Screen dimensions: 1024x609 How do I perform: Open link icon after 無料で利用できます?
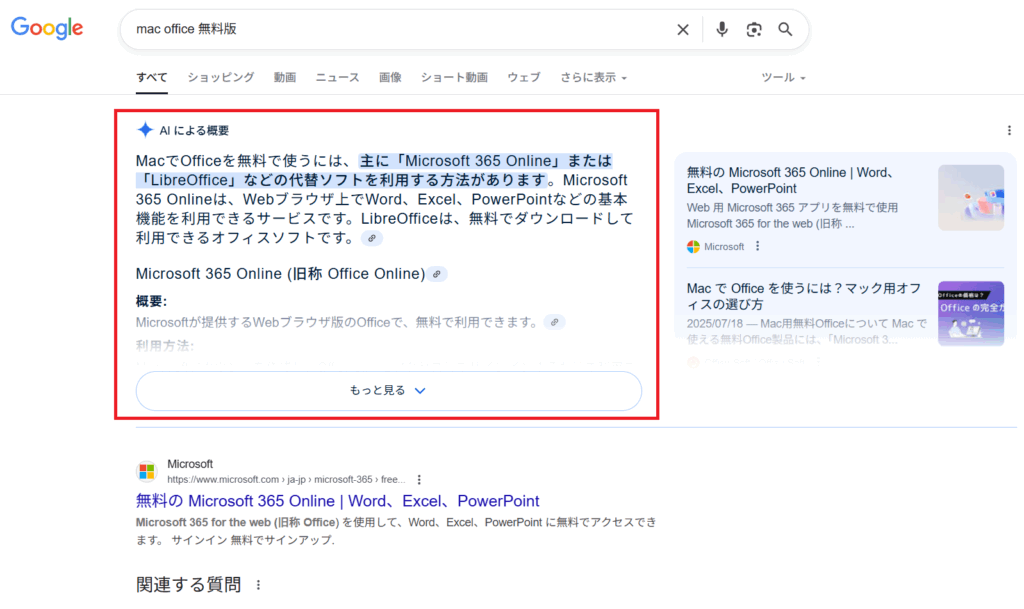[554, 322]
